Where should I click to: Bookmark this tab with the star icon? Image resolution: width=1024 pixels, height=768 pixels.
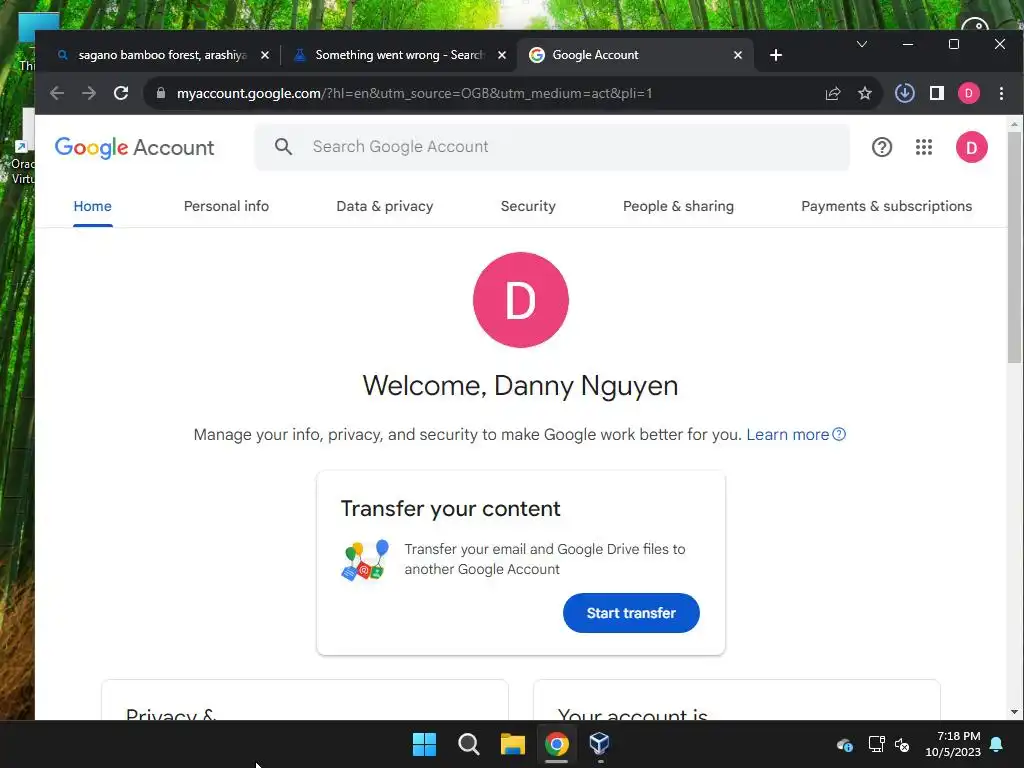click(x=865, y=93)
